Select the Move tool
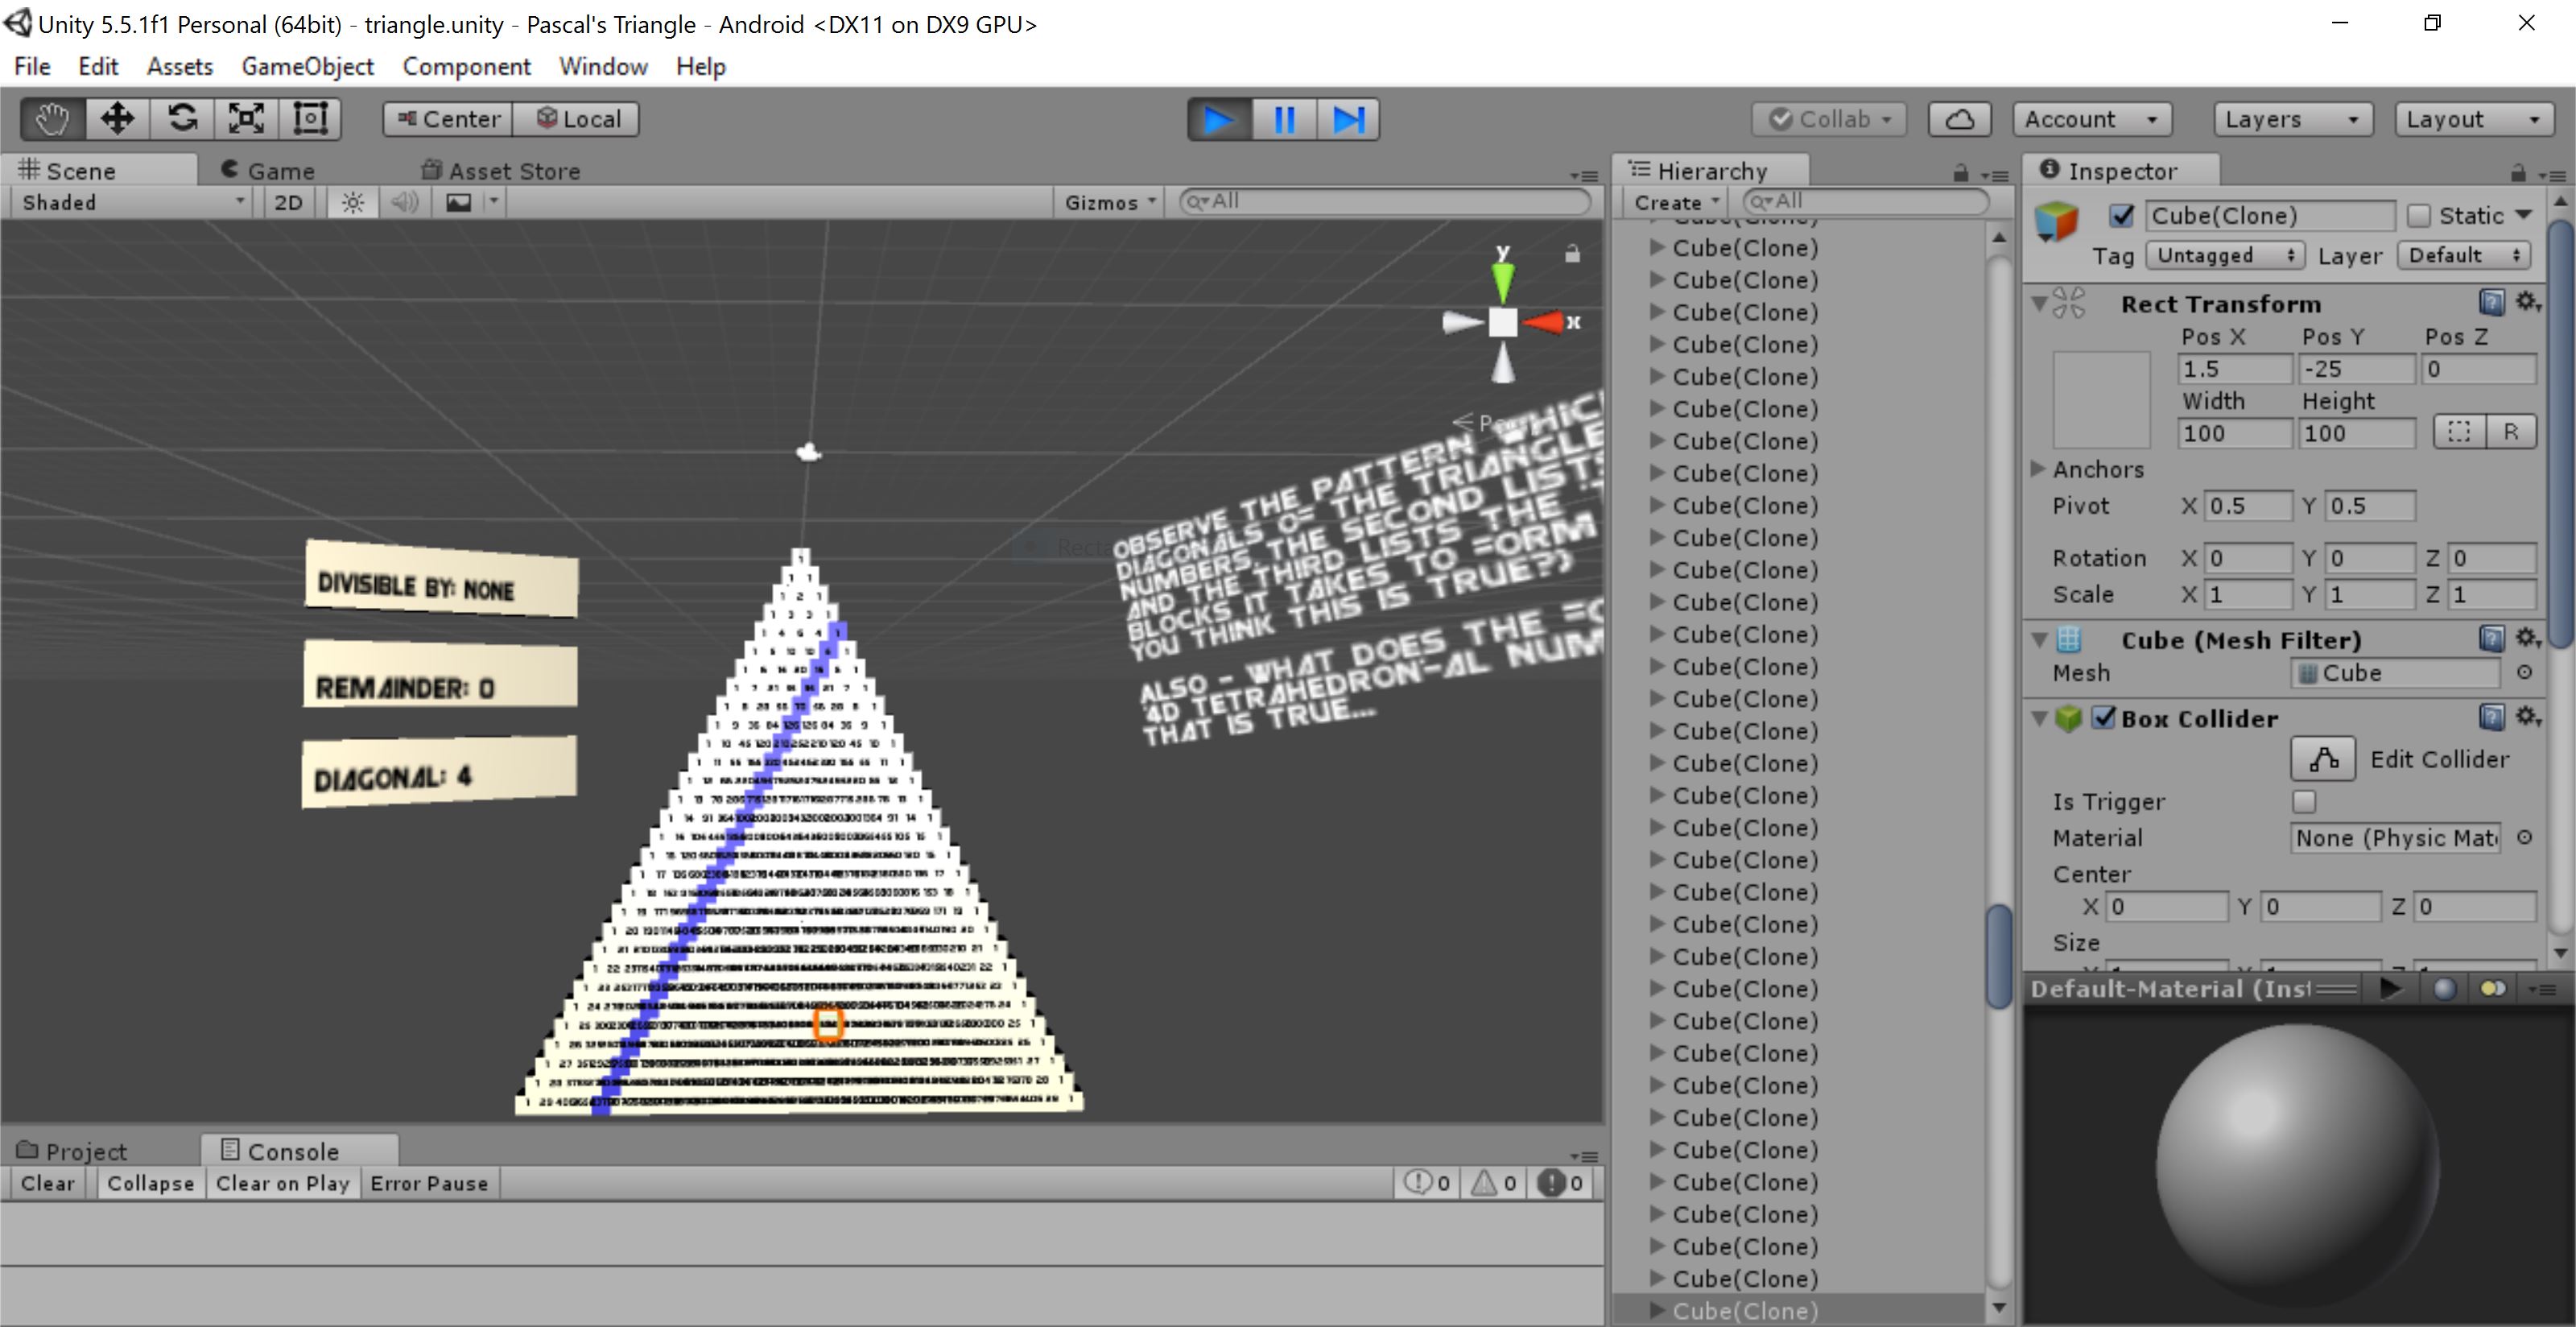 pos(117,119)
